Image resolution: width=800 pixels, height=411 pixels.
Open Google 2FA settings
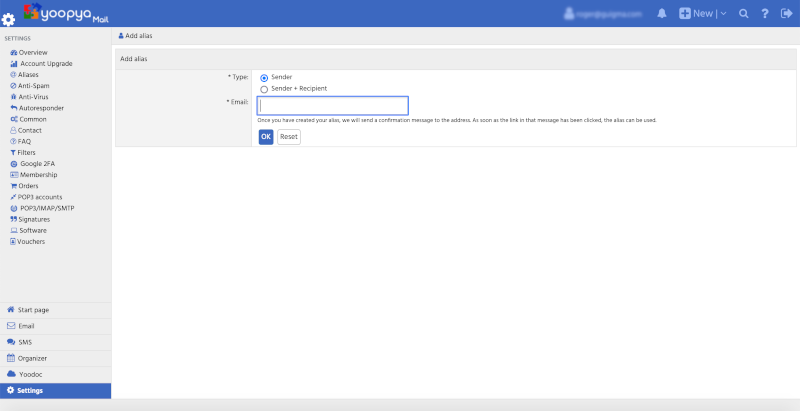[36, 163]
